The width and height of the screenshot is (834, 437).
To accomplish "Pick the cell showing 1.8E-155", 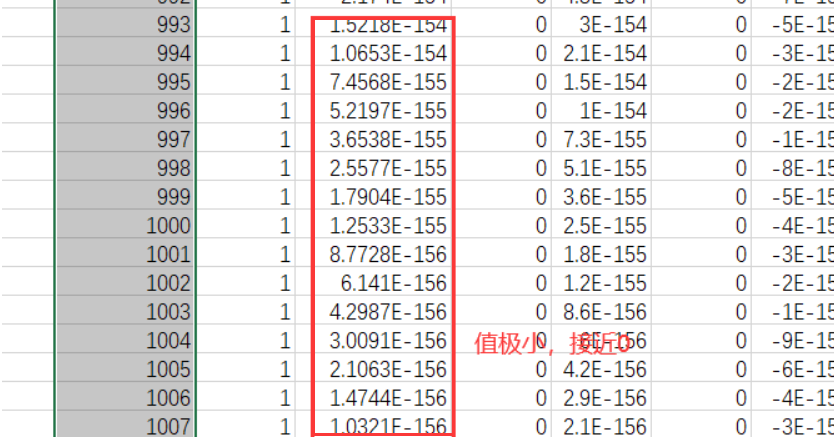I will pyautogui.click(x=602, y=254).
